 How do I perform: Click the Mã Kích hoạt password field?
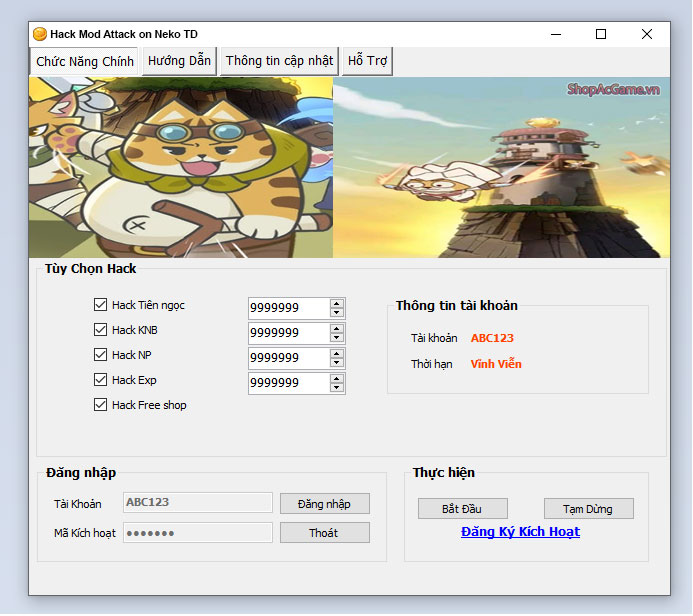click(x=198, y=533)
